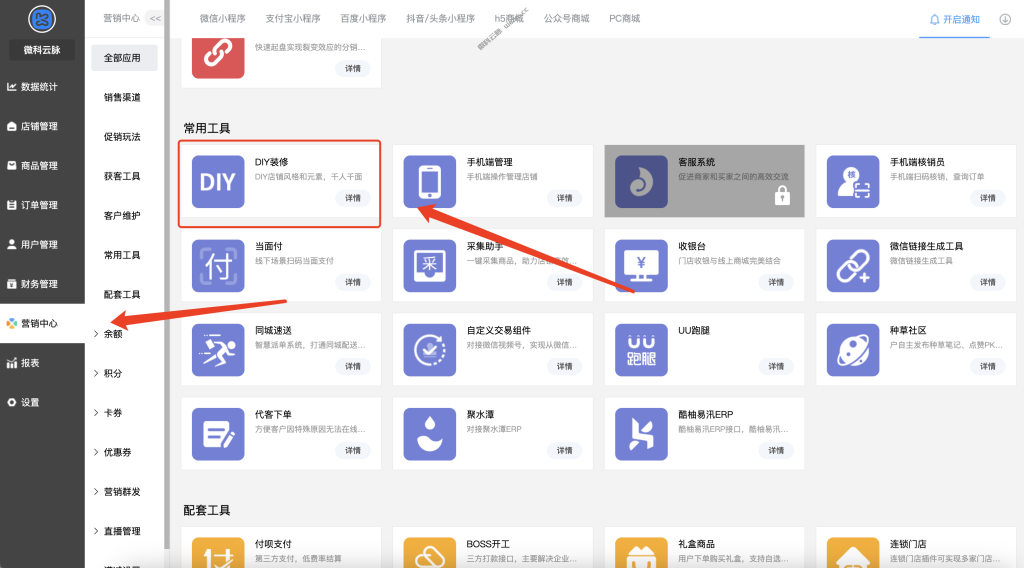Screen dimensions: 1024x568
Task: Open the 自定义交易组件 icon
Action: (430, 350)
